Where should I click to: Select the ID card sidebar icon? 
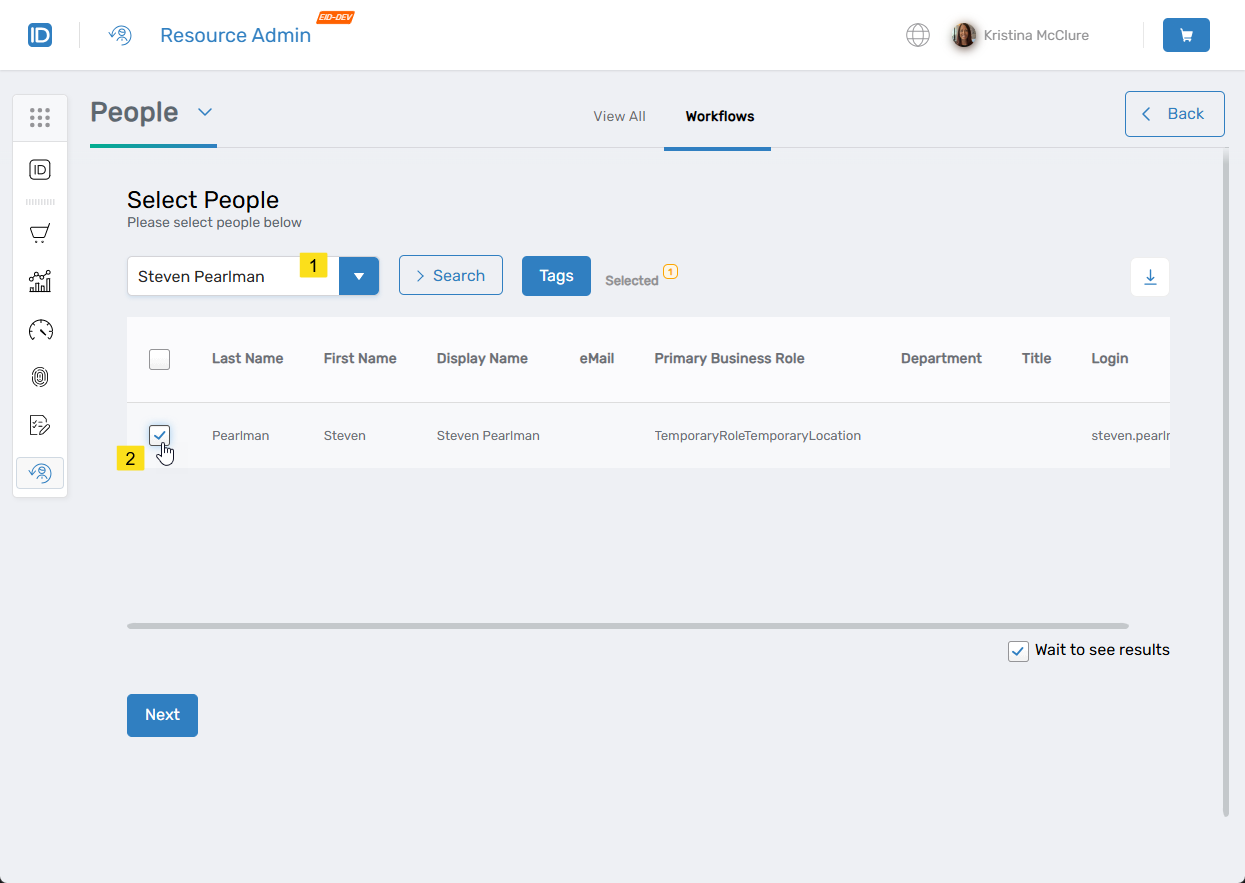pos(40,170)
